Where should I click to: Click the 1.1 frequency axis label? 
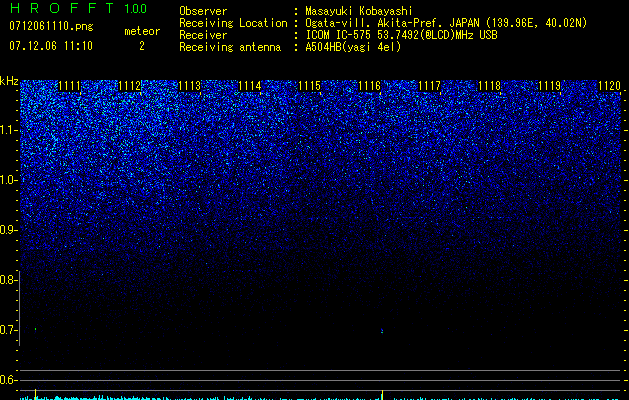[x=8, y=130]
